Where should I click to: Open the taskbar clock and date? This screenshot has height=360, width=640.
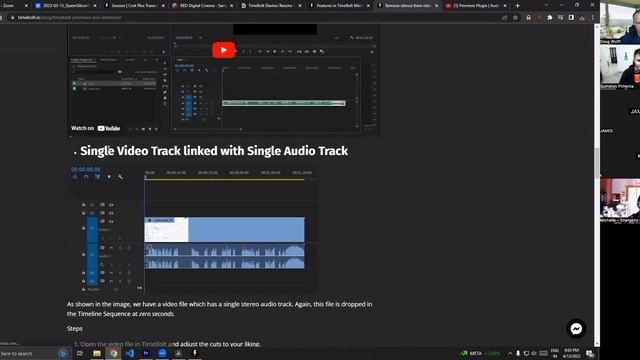571,353
